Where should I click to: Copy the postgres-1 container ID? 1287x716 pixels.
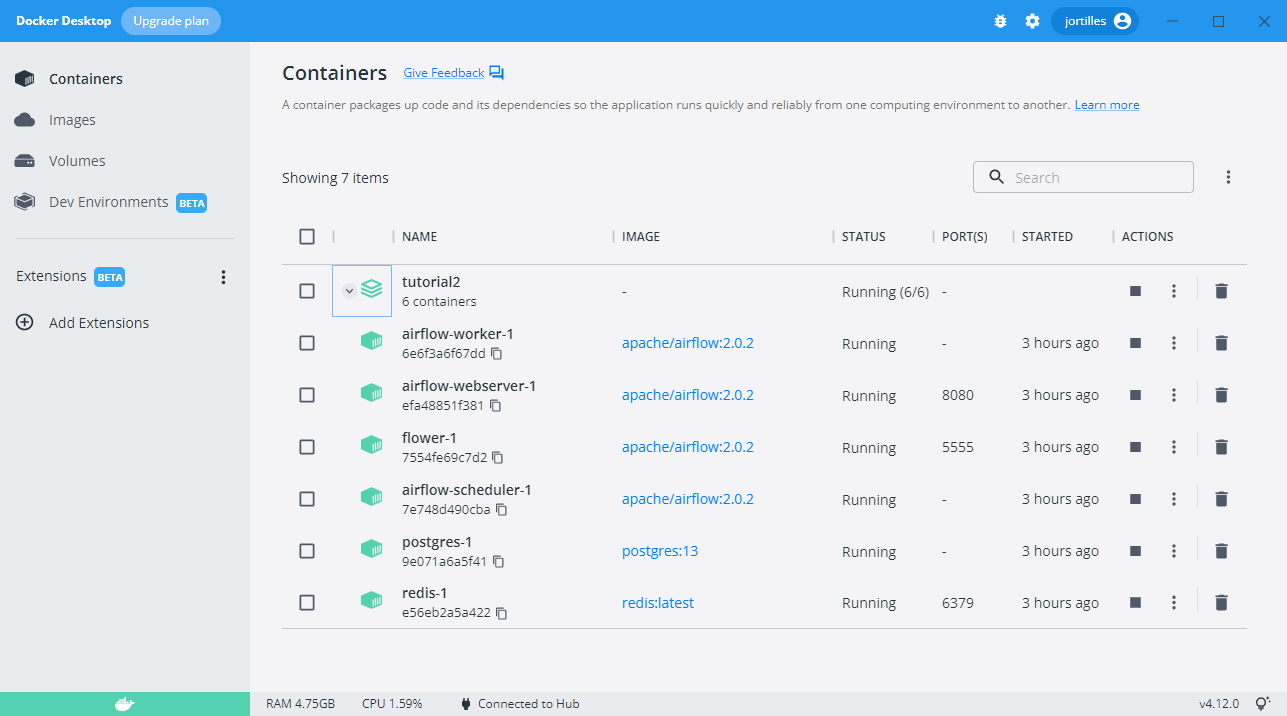pos(498,562)
